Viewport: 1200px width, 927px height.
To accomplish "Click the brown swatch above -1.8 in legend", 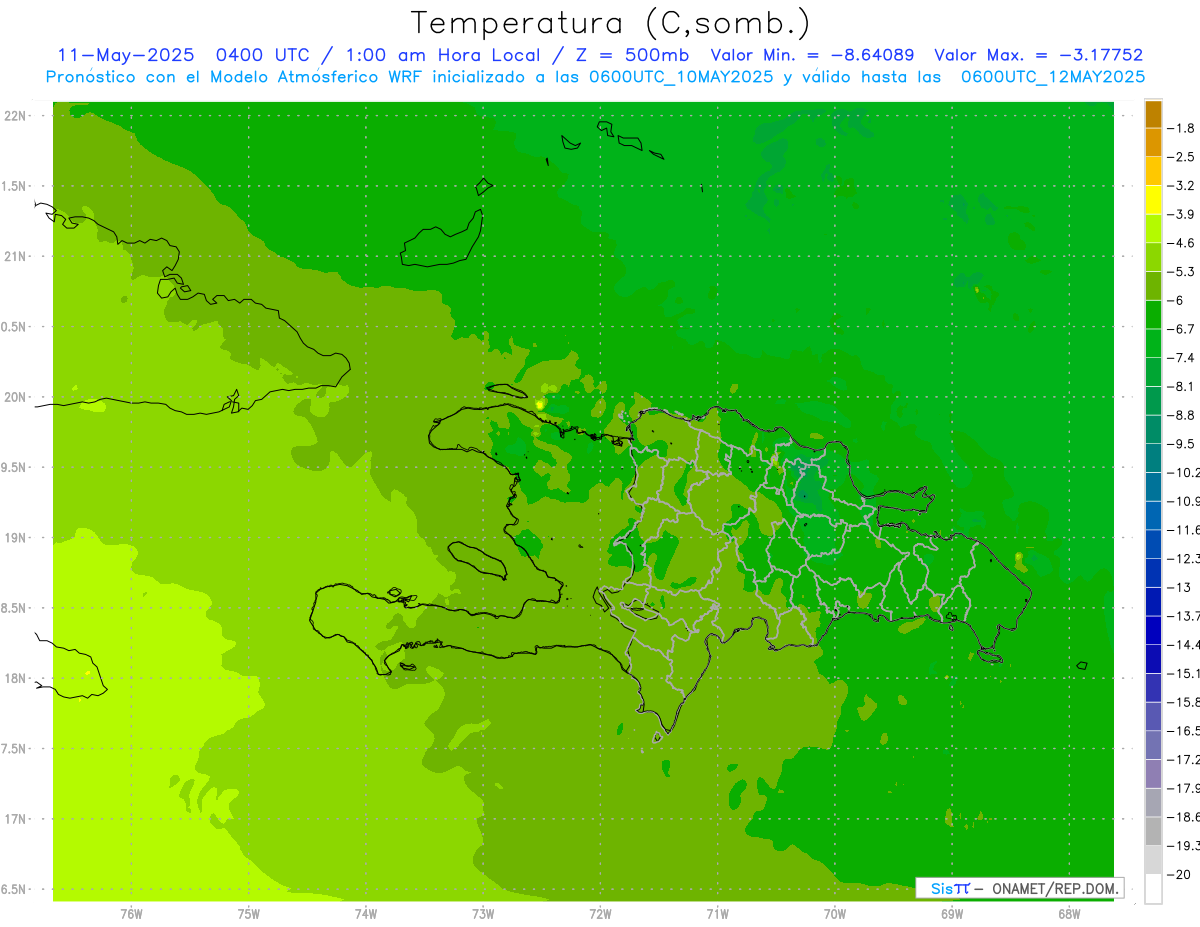I will (x=1153, y=114).
